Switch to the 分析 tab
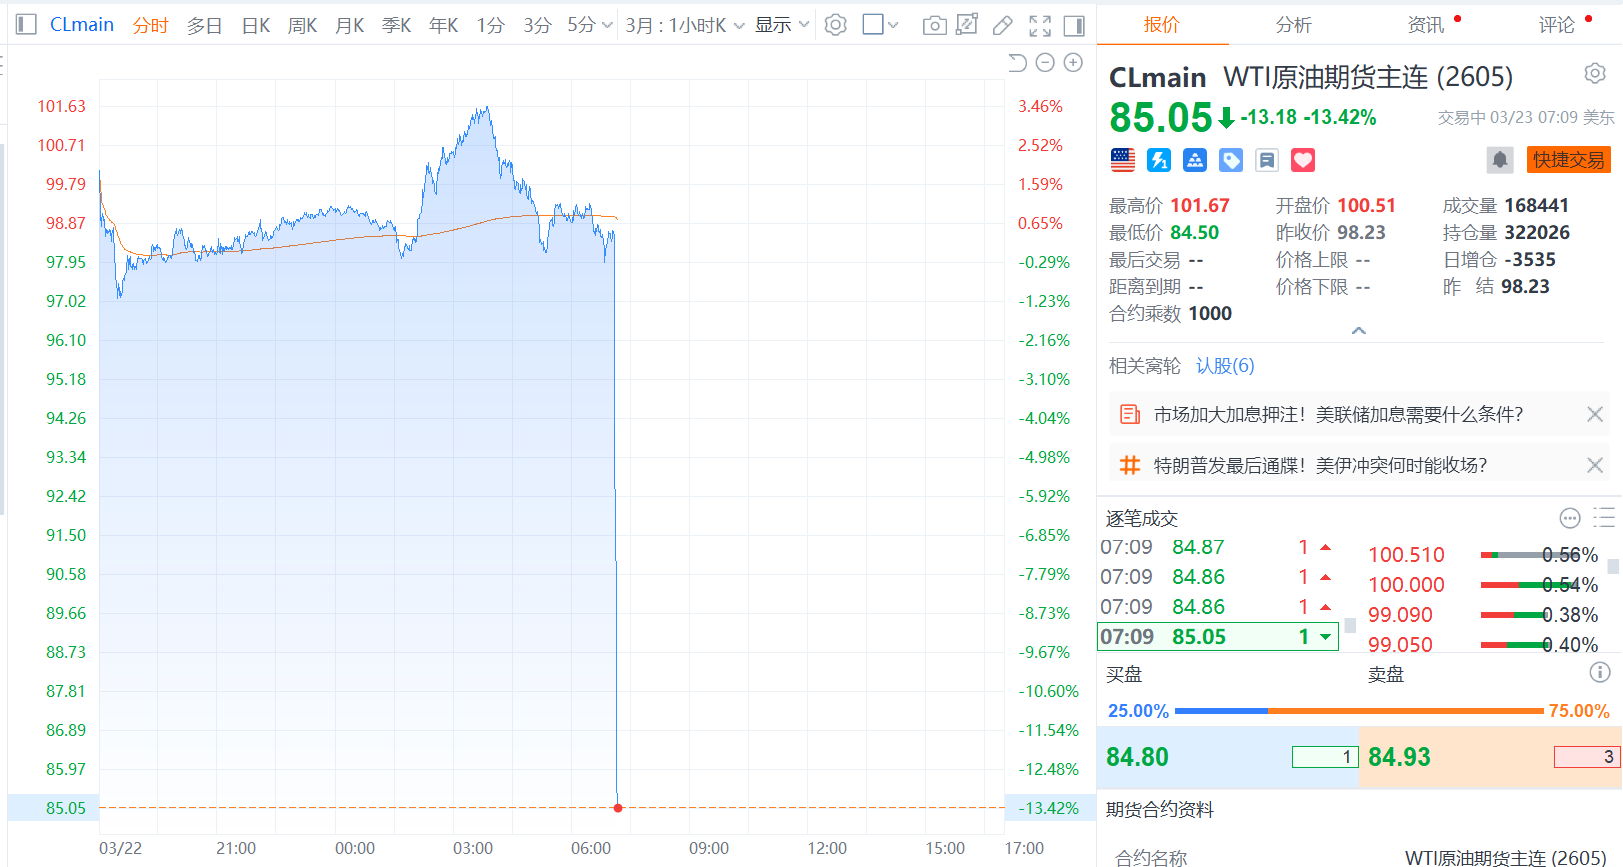This screenshot has width=1623, height=867. tap(1293, 25)
